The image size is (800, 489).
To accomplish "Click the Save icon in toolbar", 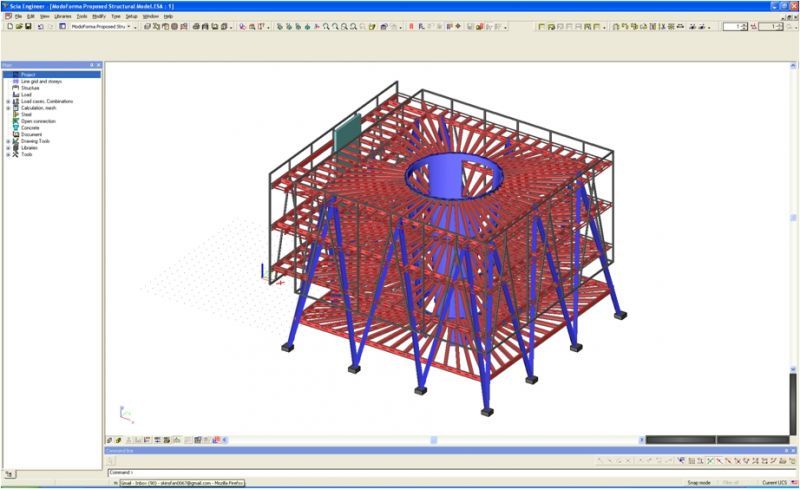I will point(28,26).
